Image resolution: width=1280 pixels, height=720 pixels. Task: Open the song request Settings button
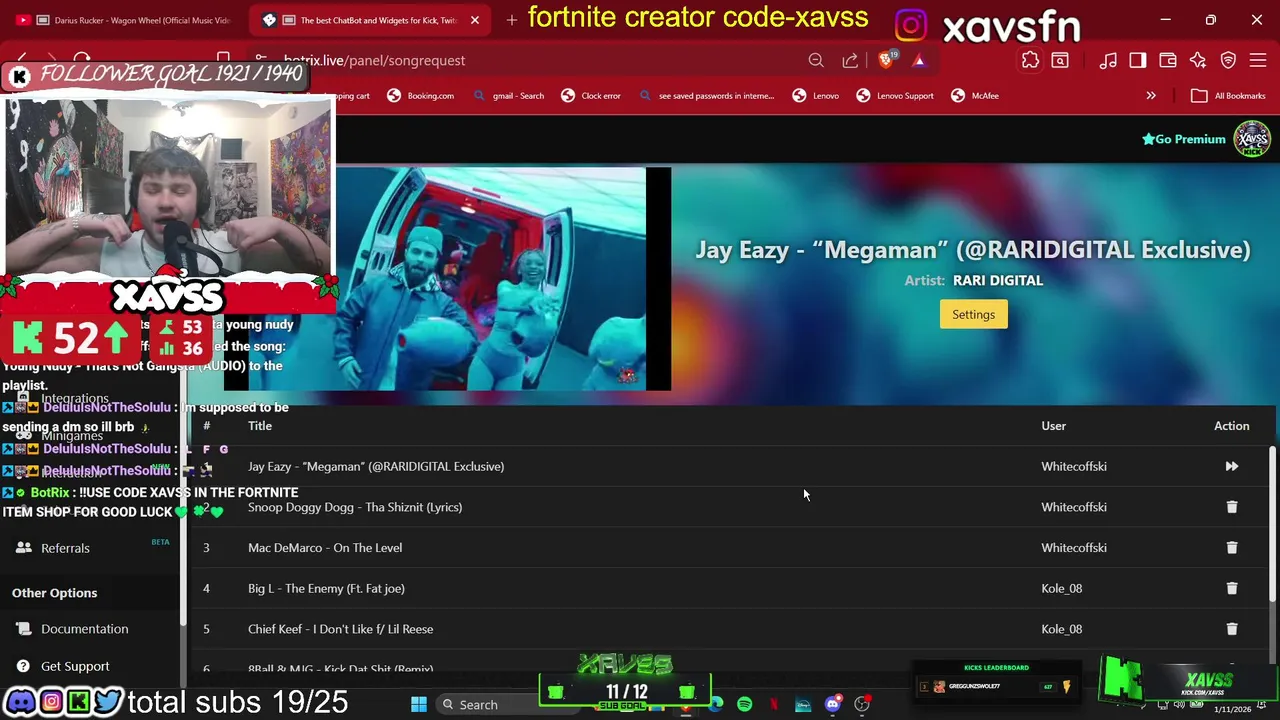pyautogui.click(x=973, y=314)
